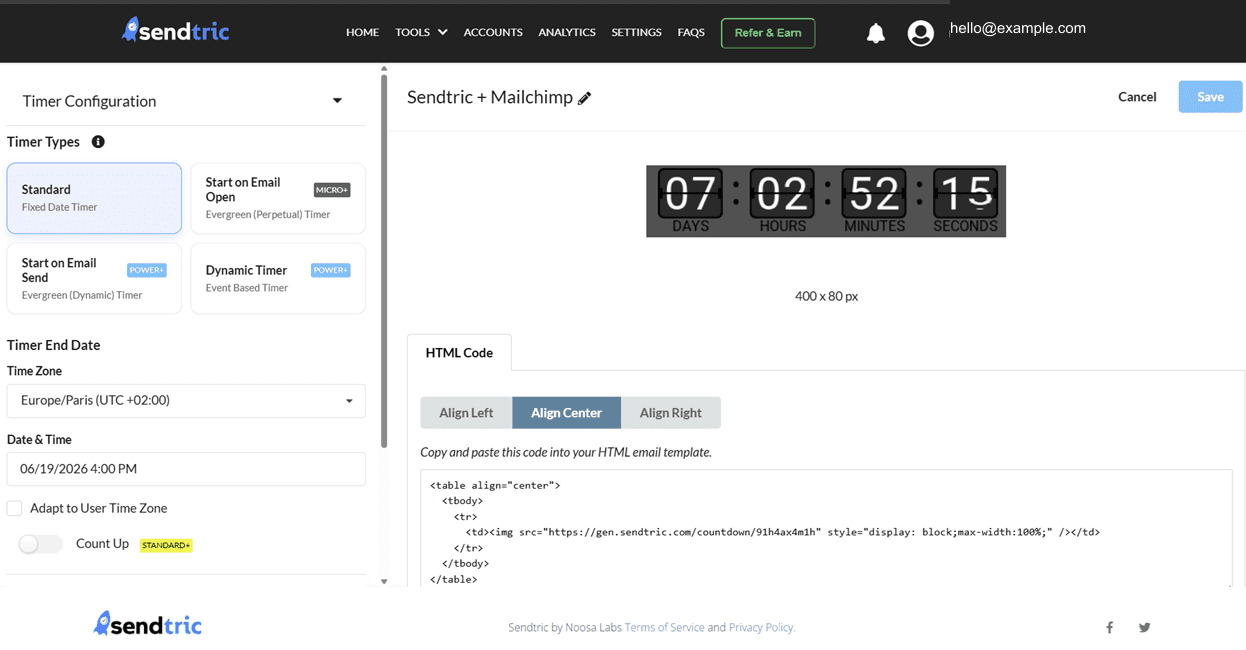Image resolution: width=1246 pixels, height=650 pixels.
Task: Save the timer
Action: [1210, 97]
